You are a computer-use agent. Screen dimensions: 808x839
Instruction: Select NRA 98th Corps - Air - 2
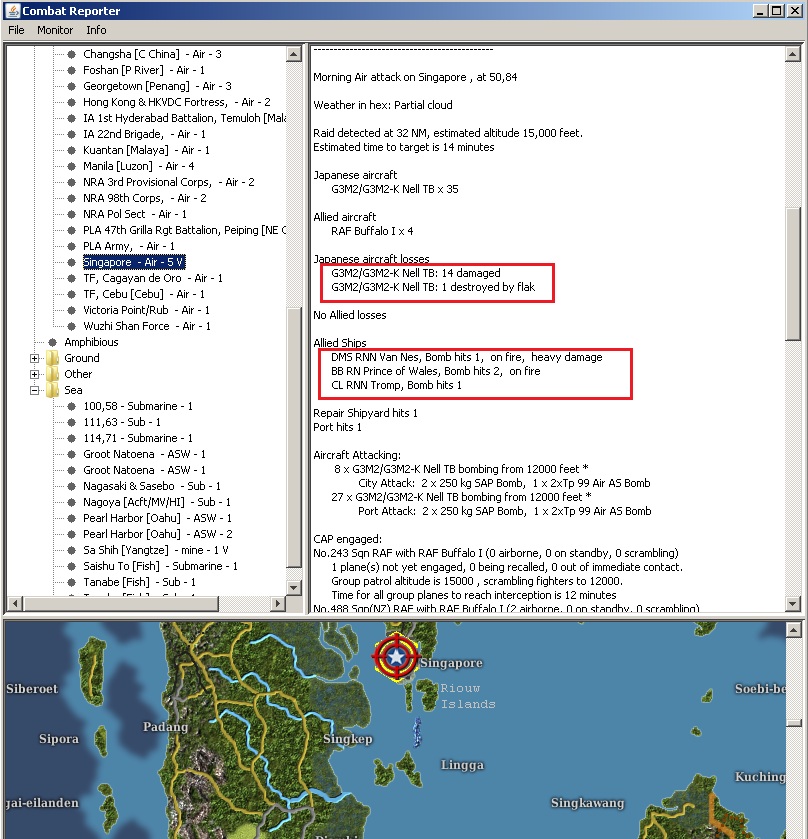point(144,198)
